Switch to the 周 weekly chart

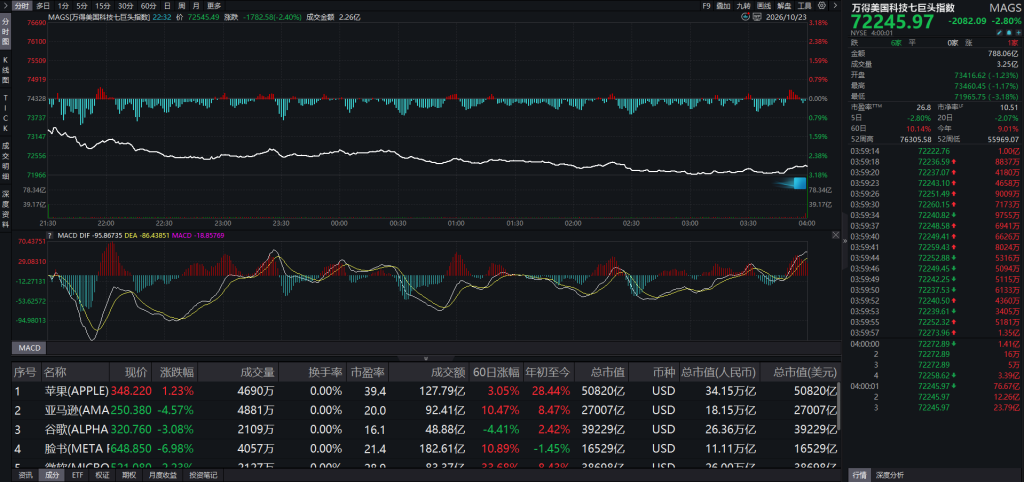coord(182,5)
